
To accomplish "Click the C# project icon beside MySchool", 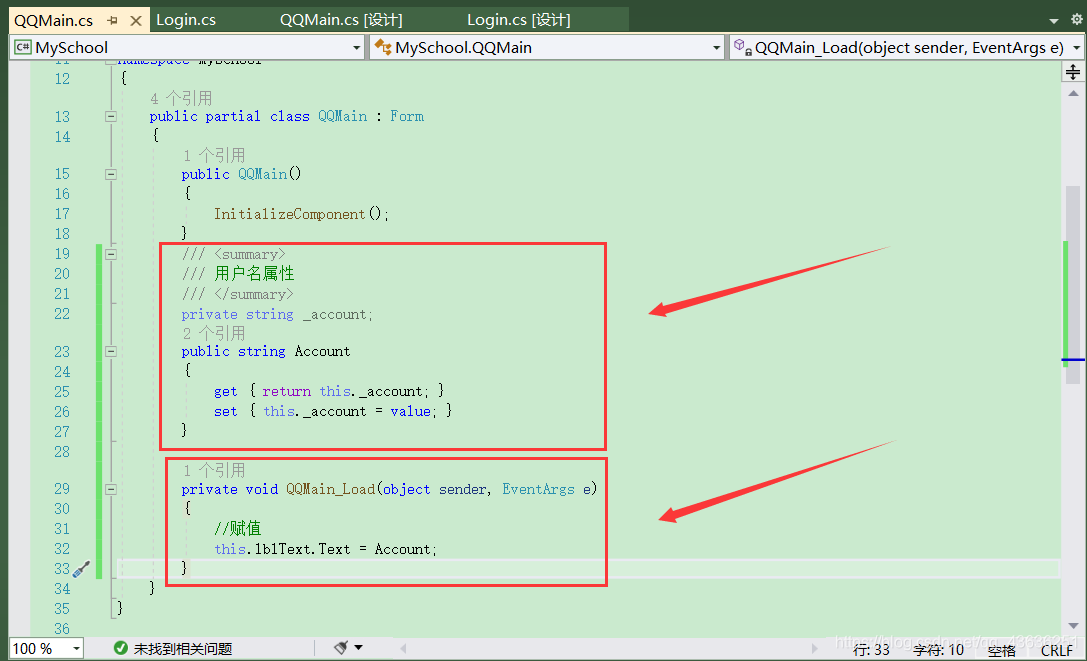I will [x=23, y=47].
